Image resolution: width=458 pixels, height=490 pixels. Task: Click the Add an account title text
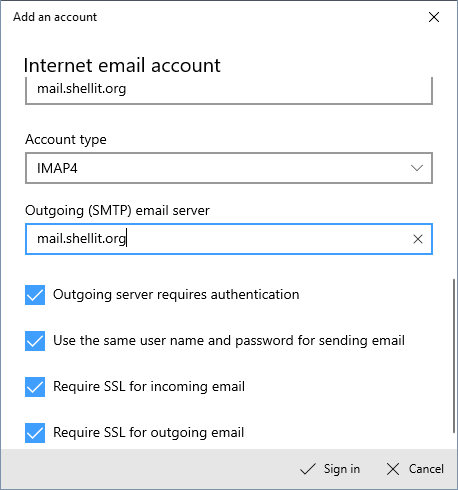(55, 17)
